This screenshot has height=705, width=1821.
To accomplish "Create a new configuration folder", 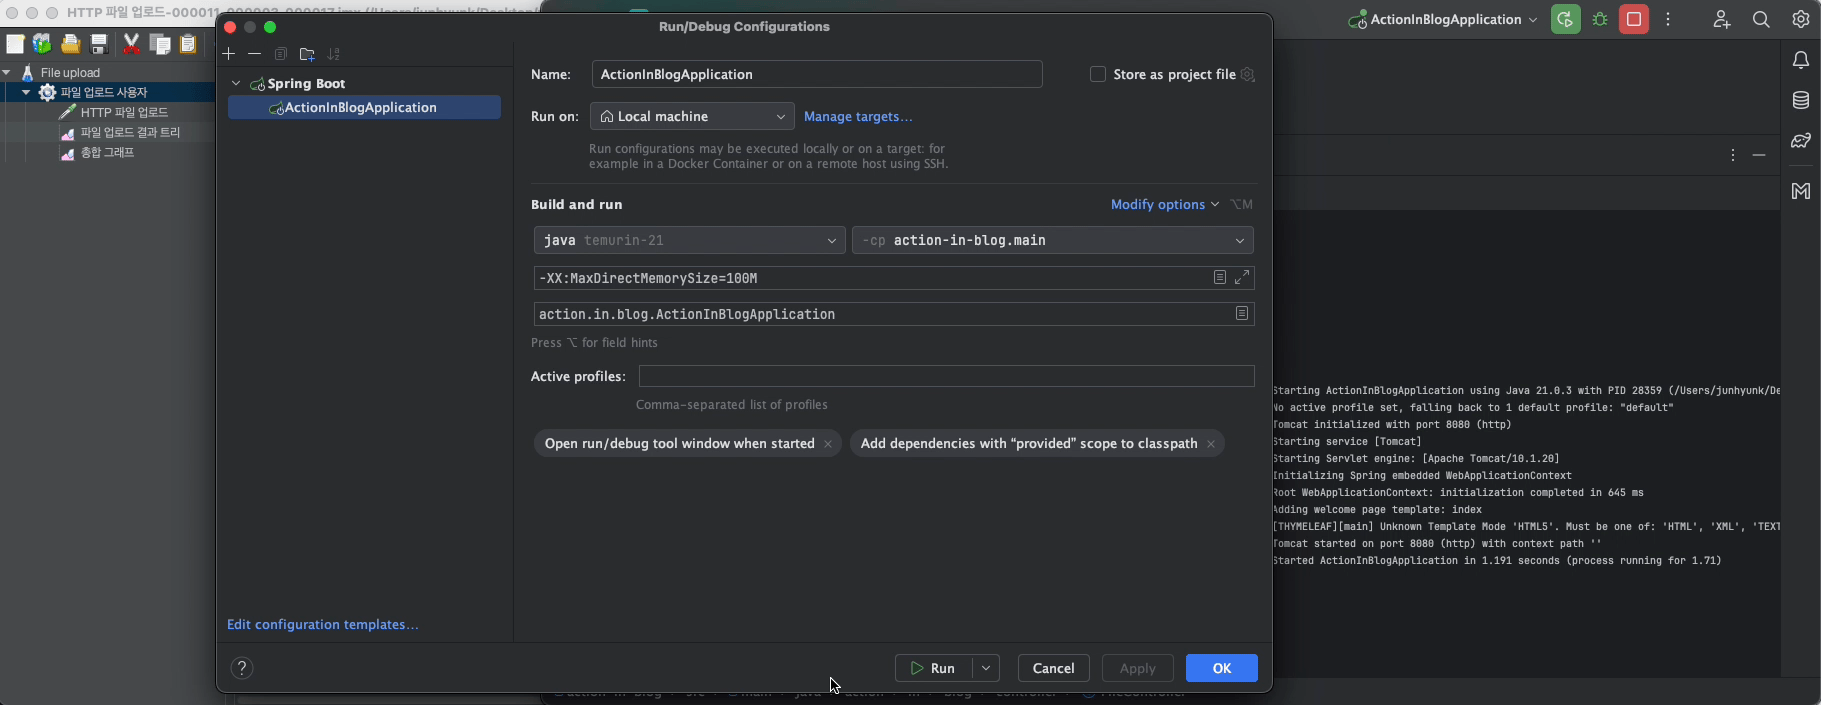I will tap(307, 54).
